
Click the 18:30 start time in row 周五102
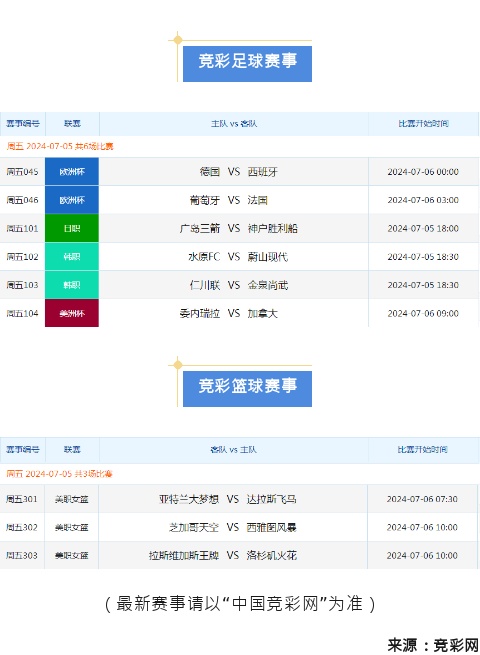423,256
